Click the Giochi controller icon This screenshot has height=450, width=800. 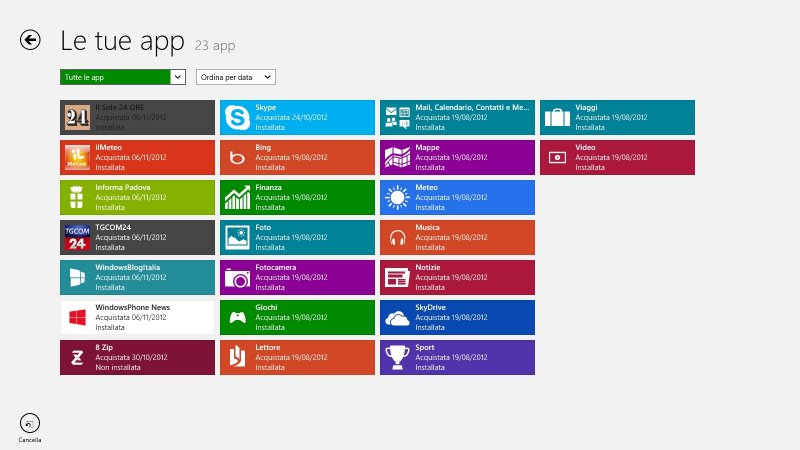237,317
